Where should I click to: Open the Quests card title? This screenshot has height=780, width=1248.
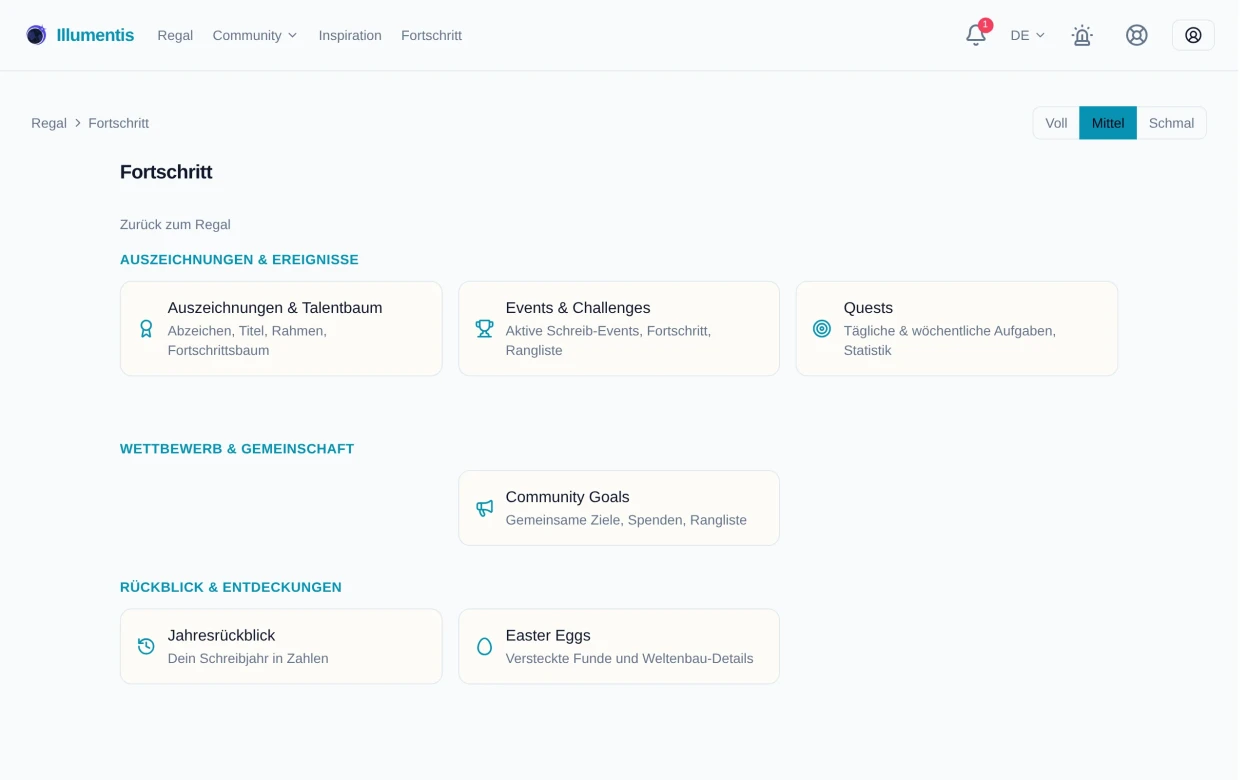pos(868,308)
